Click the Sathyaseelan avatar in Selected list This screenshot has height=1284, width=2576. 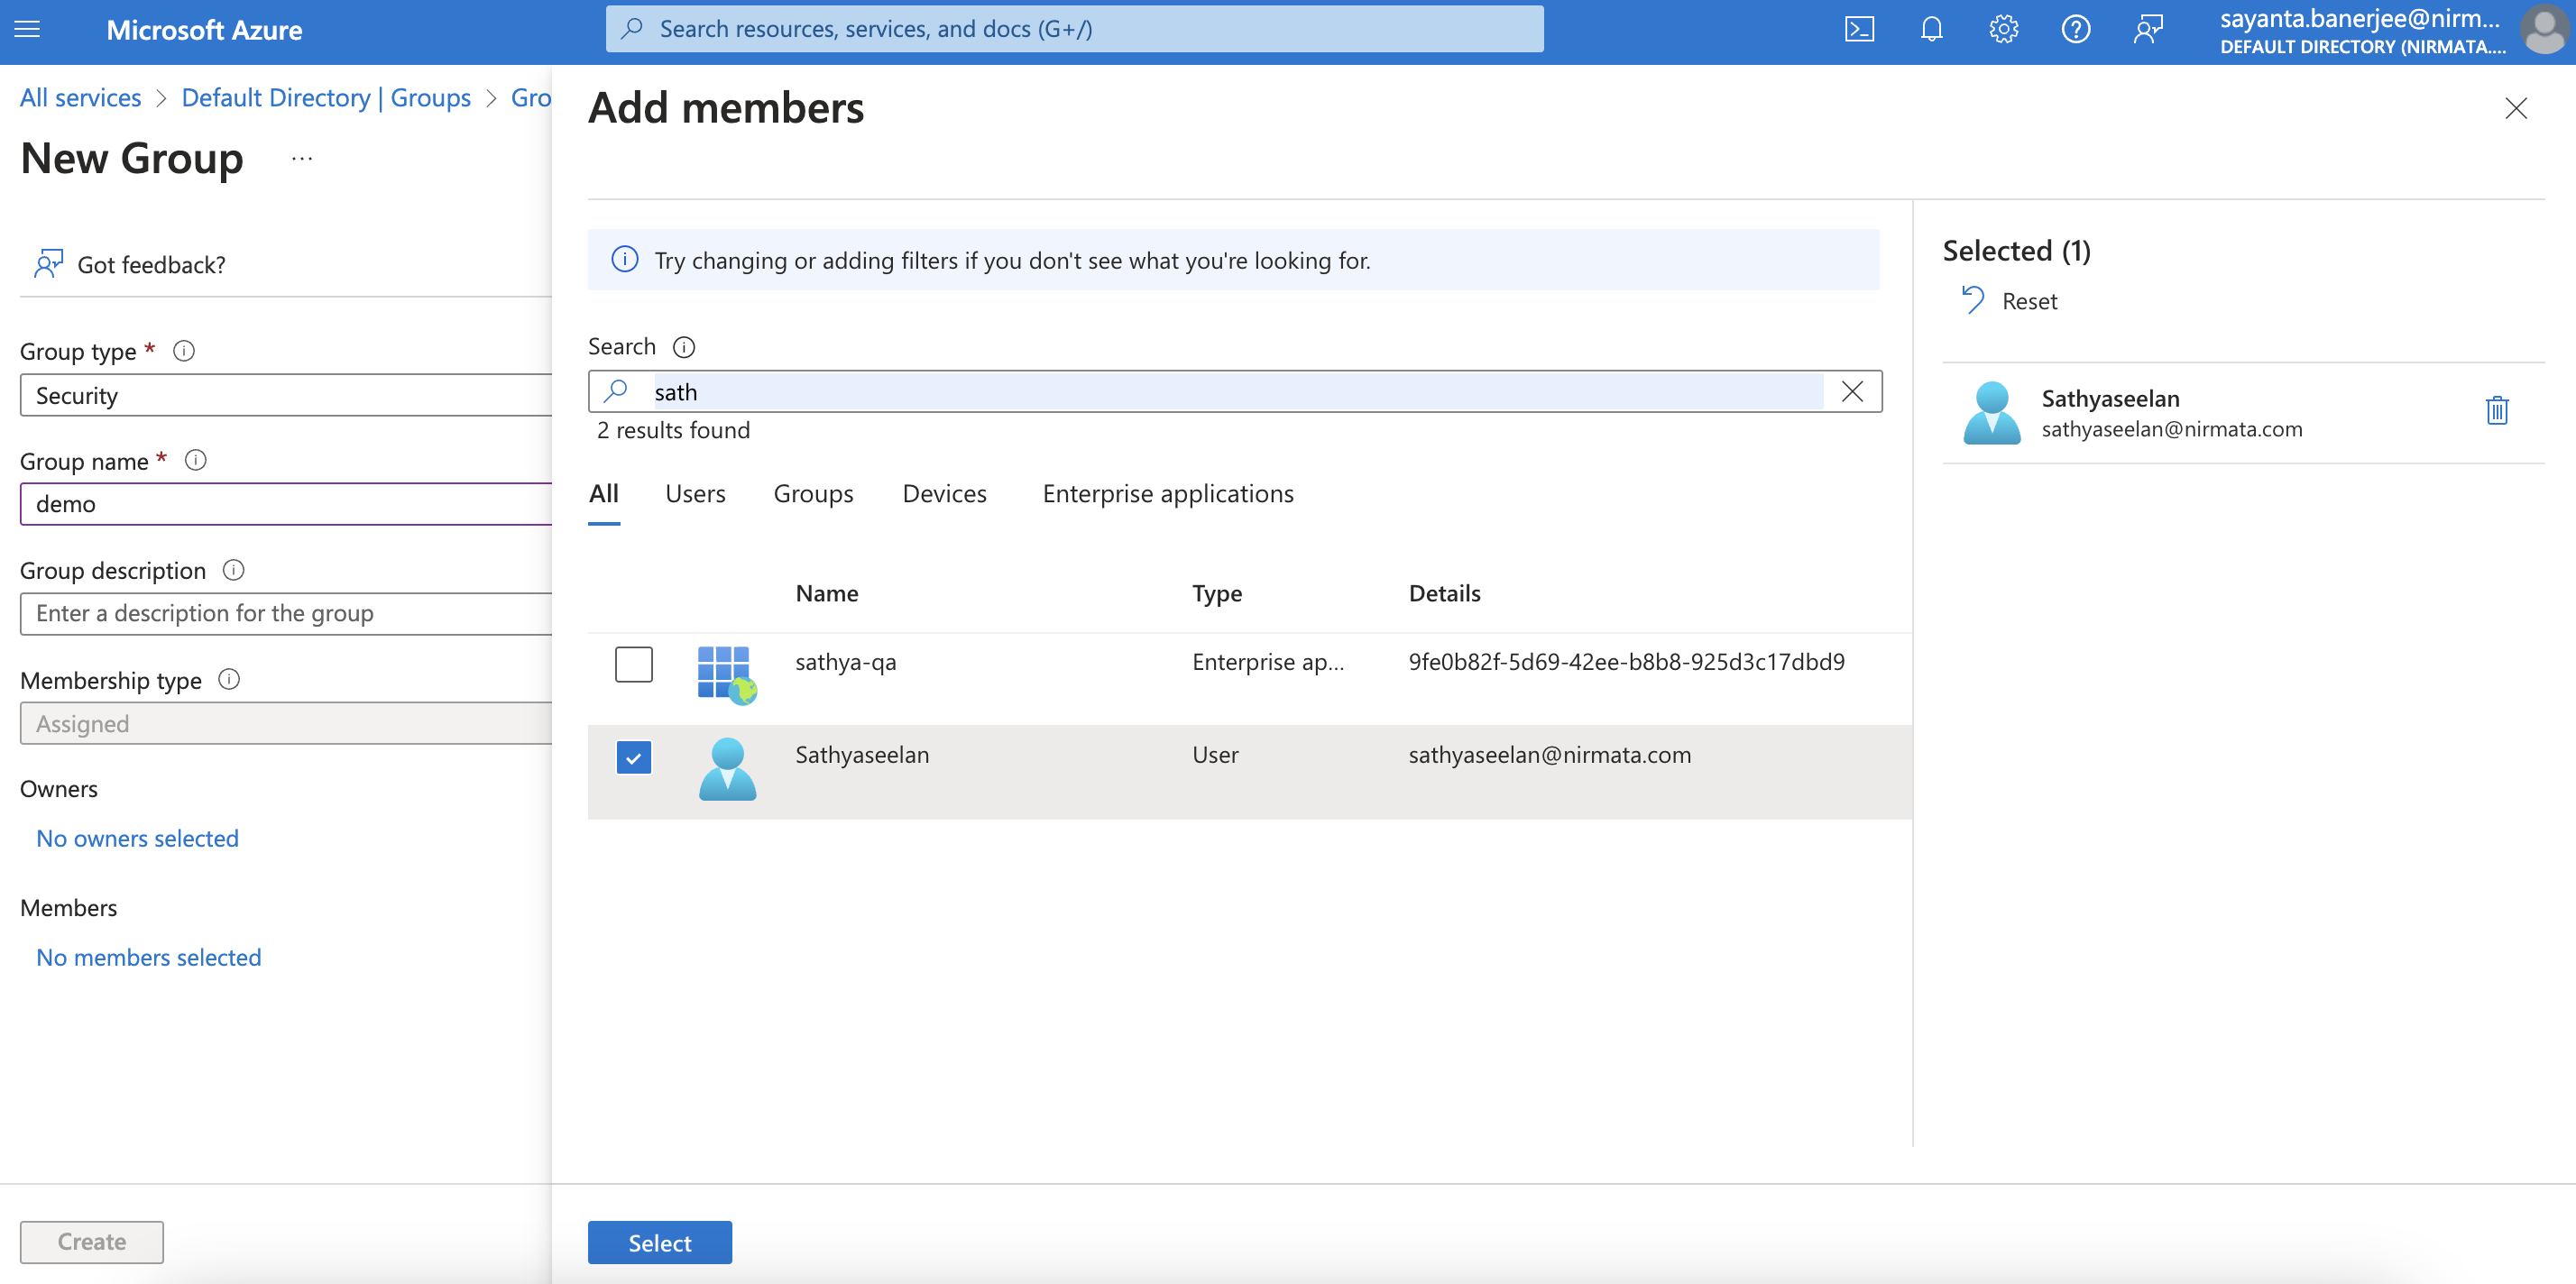[1991, 412]
